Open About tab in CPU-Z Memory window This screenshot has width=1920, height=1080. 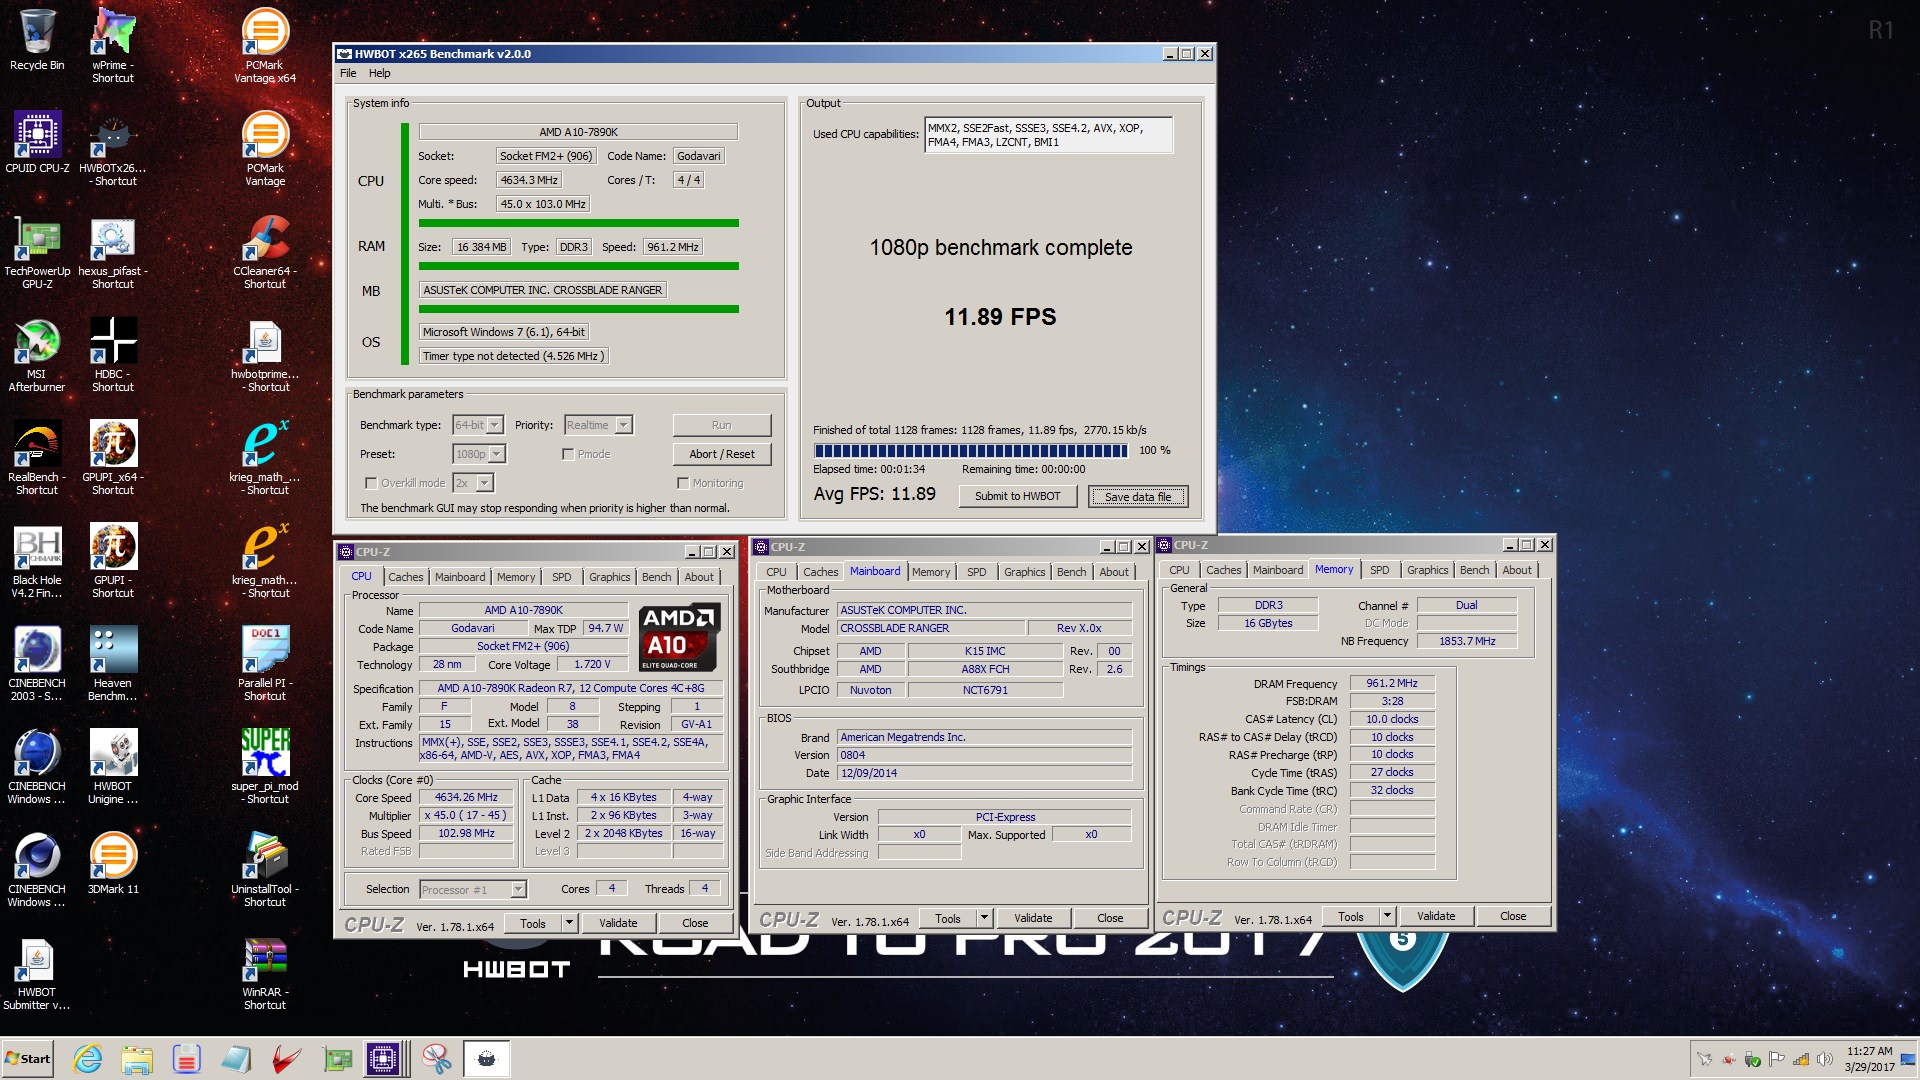[x=1516, y=570]
